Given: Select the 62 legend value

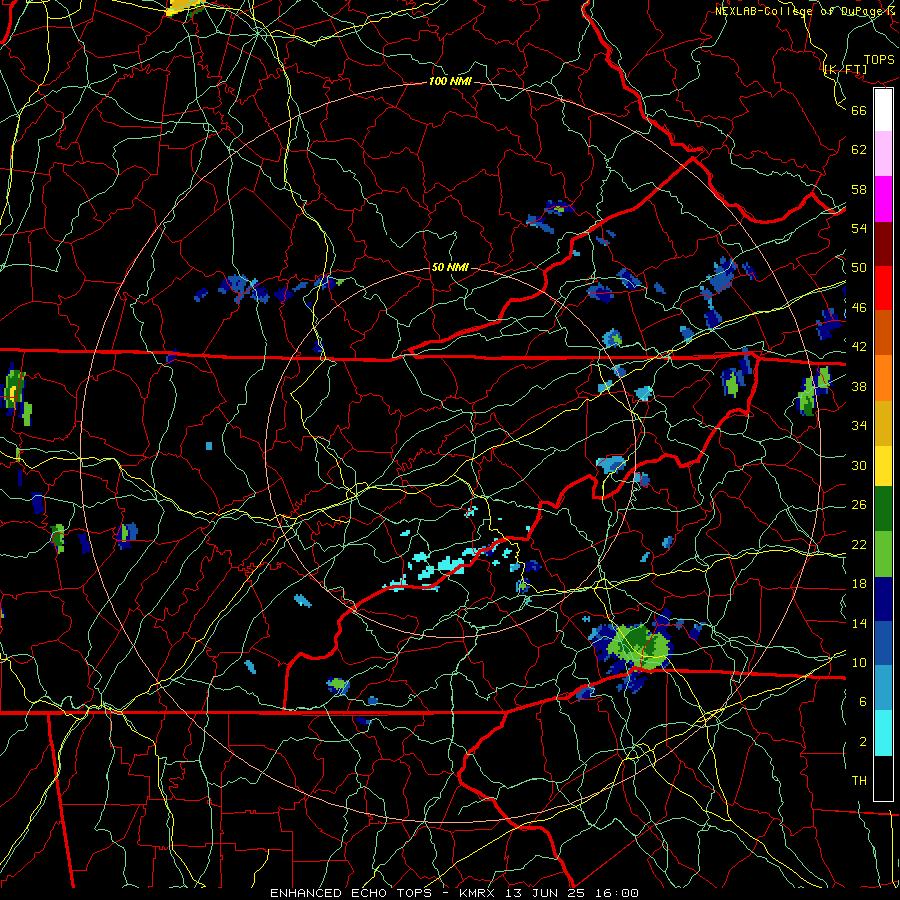Looking at the screenshot, I should pos(859,150).
